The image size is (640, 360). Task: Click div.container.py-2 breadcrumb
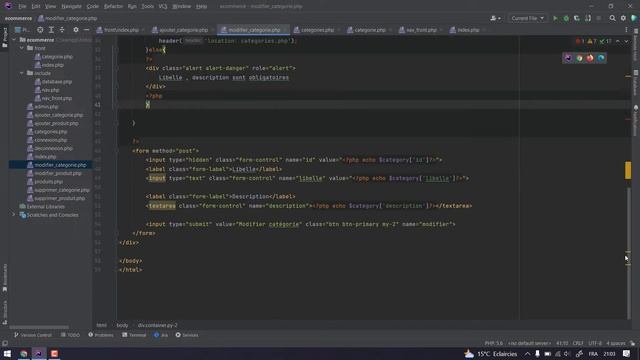pos(158,325)
